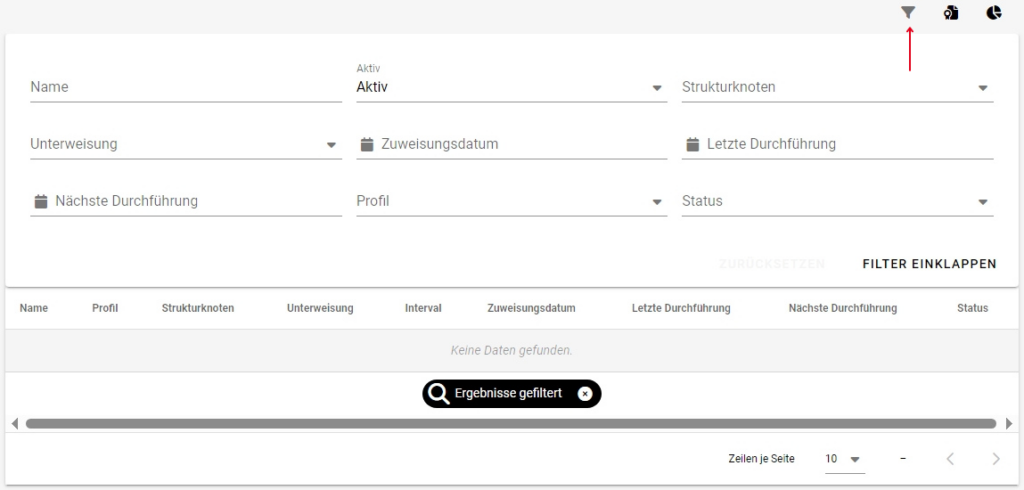1024x490 pixels.
Task: Open the Strukturknoten dropdown
Action: [x=982, y=88]
